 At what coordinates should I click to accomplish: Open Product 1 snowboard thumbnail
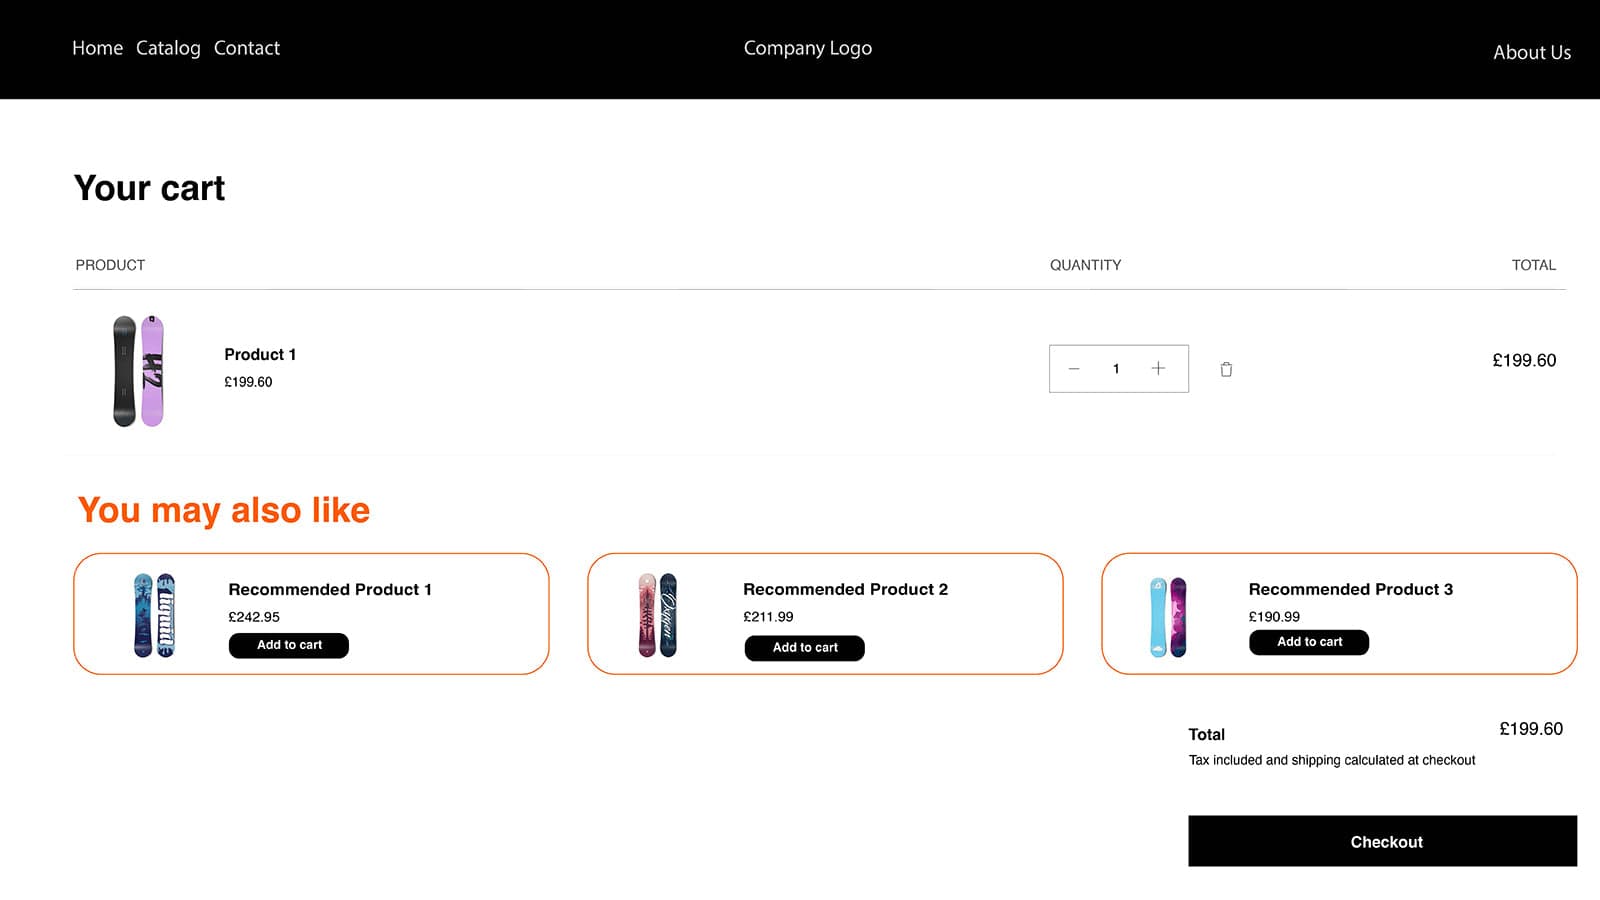tap(138, 371)
